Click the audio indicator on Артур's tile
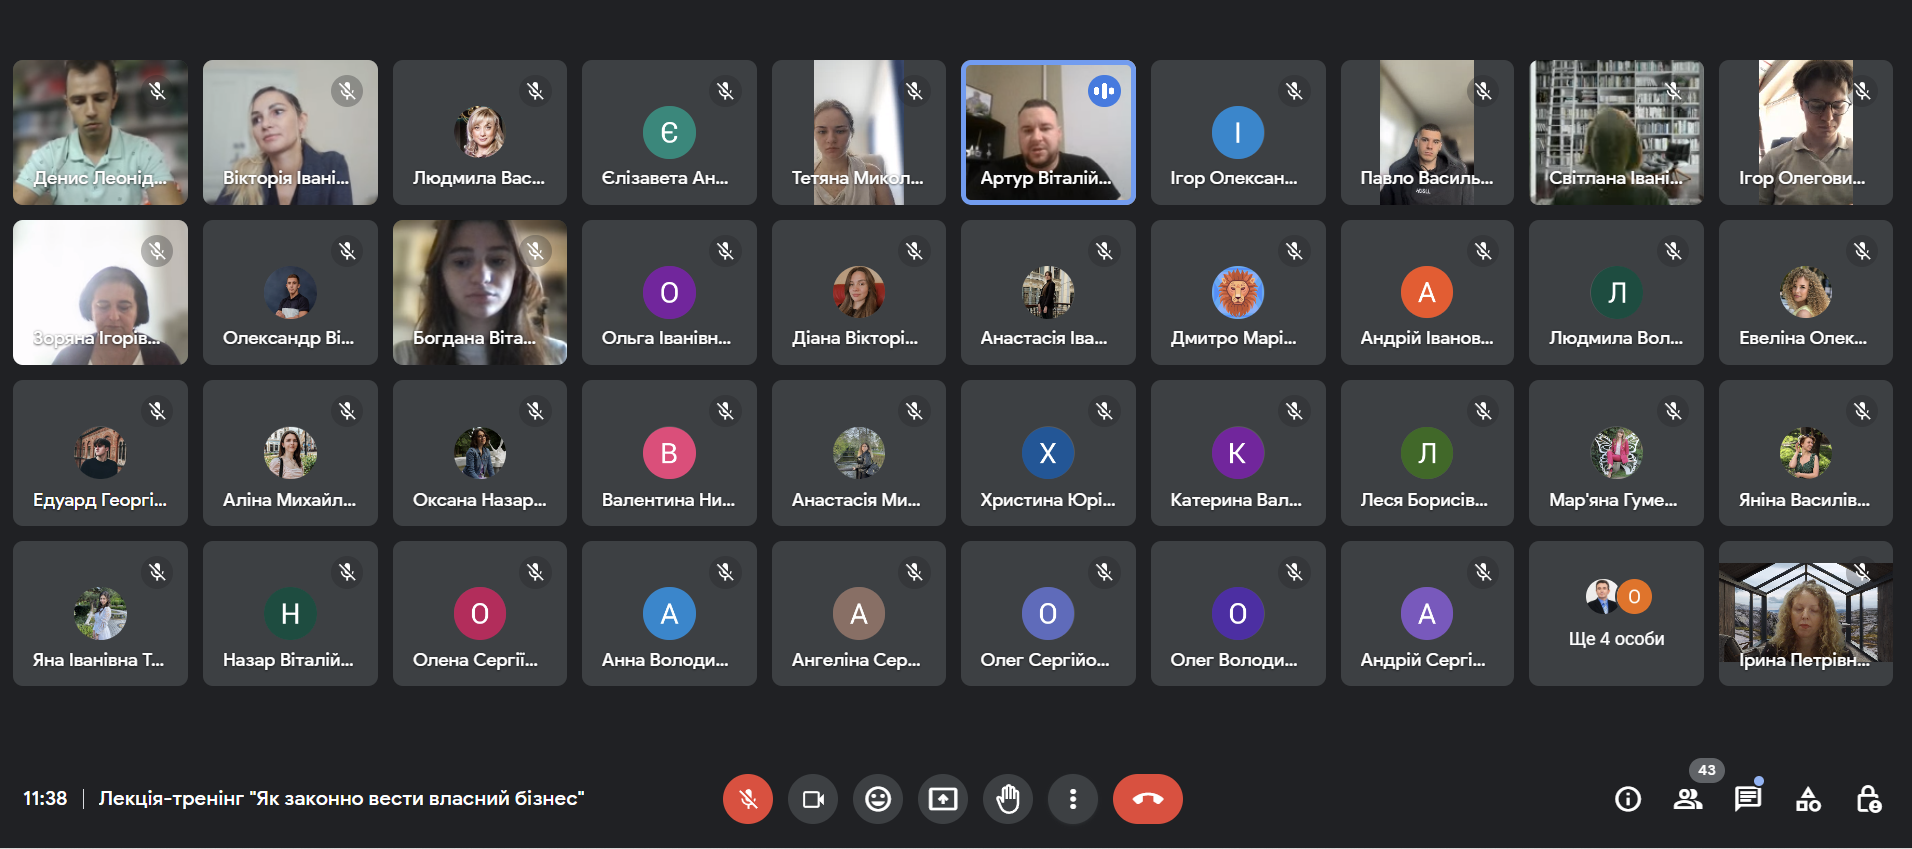Screen dimensions: 1912x849 coord(1104,91)
